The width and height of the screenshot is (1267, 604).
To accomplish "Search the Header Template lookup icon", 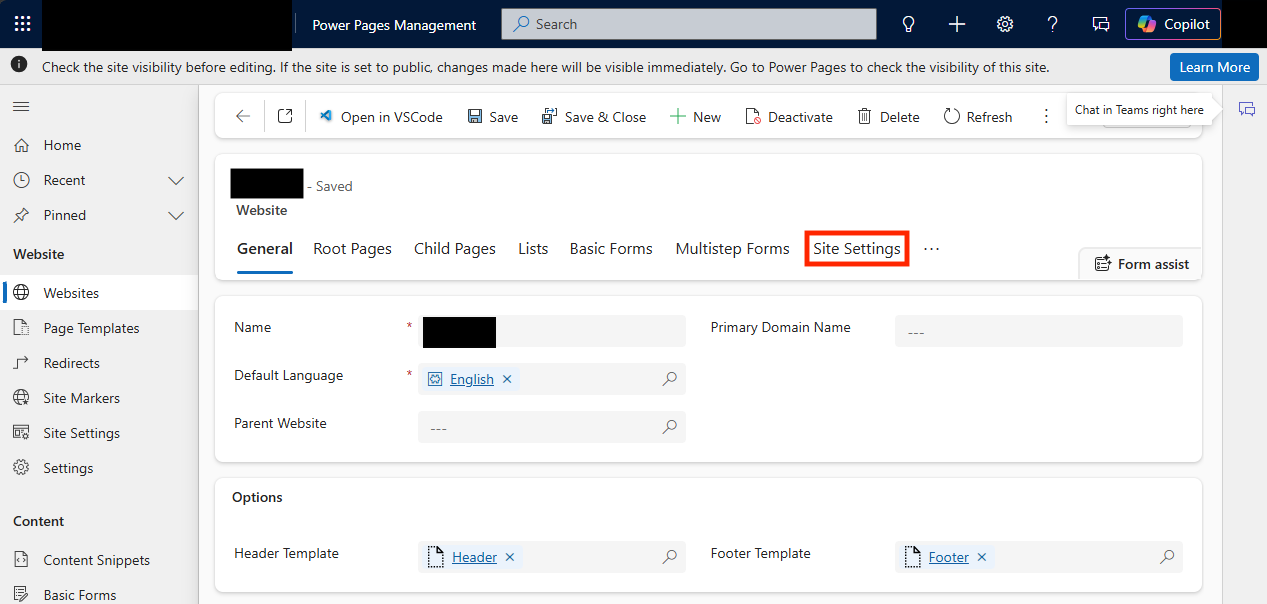I will click(x=670, y=557).
